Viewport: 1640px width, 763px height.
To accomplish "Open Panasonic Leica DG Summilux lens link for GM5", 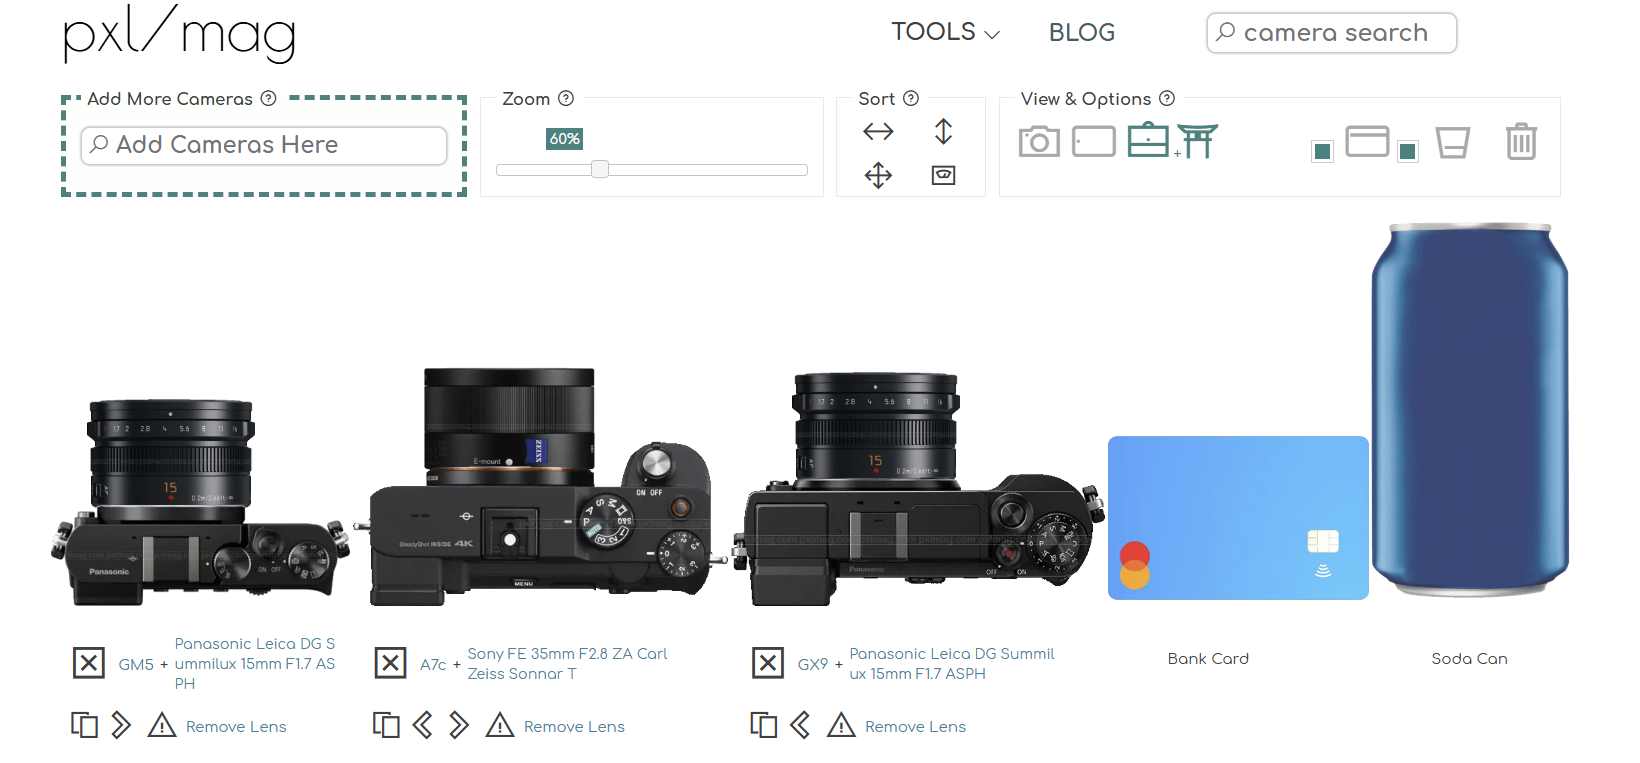I will [255, 664].
